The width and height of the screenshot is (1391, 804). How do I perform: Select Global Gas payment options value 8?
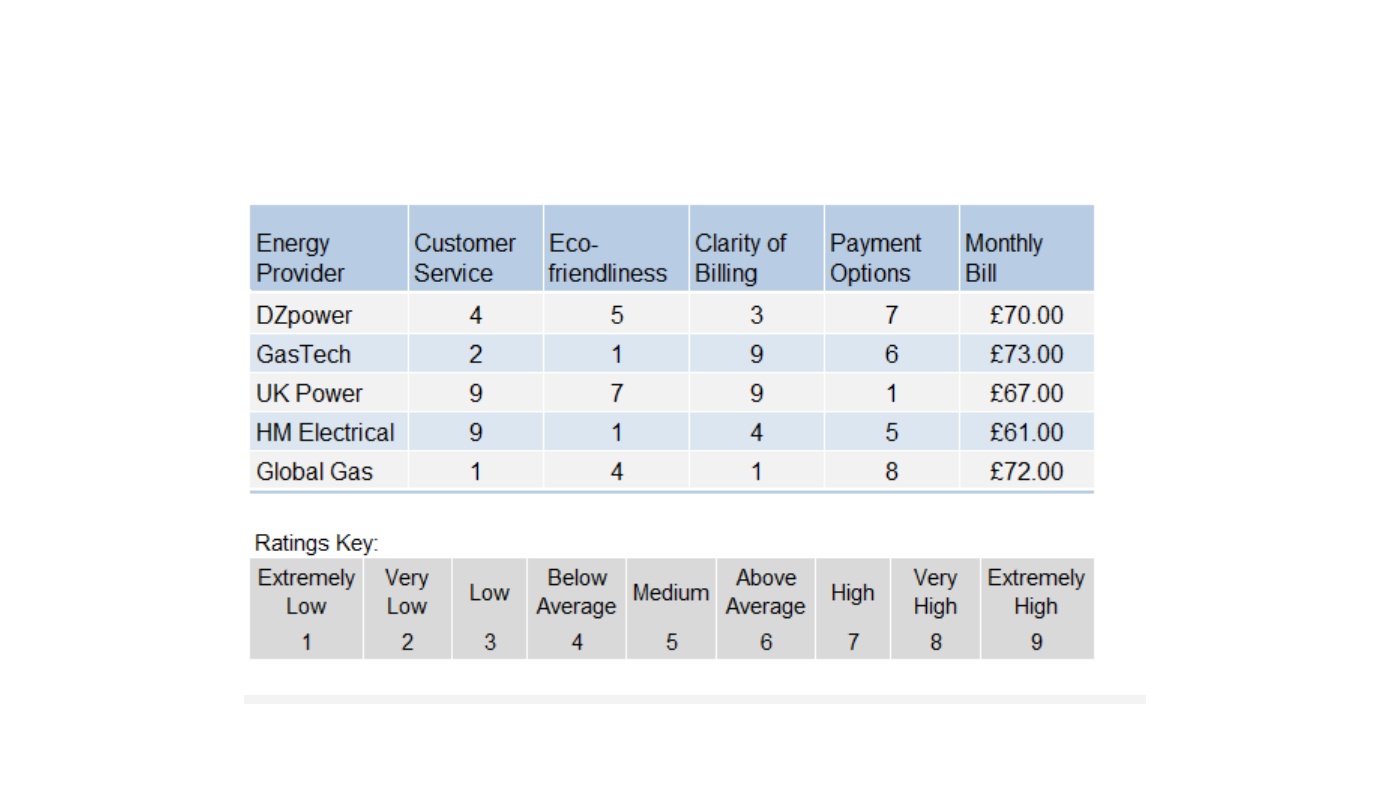891,471
